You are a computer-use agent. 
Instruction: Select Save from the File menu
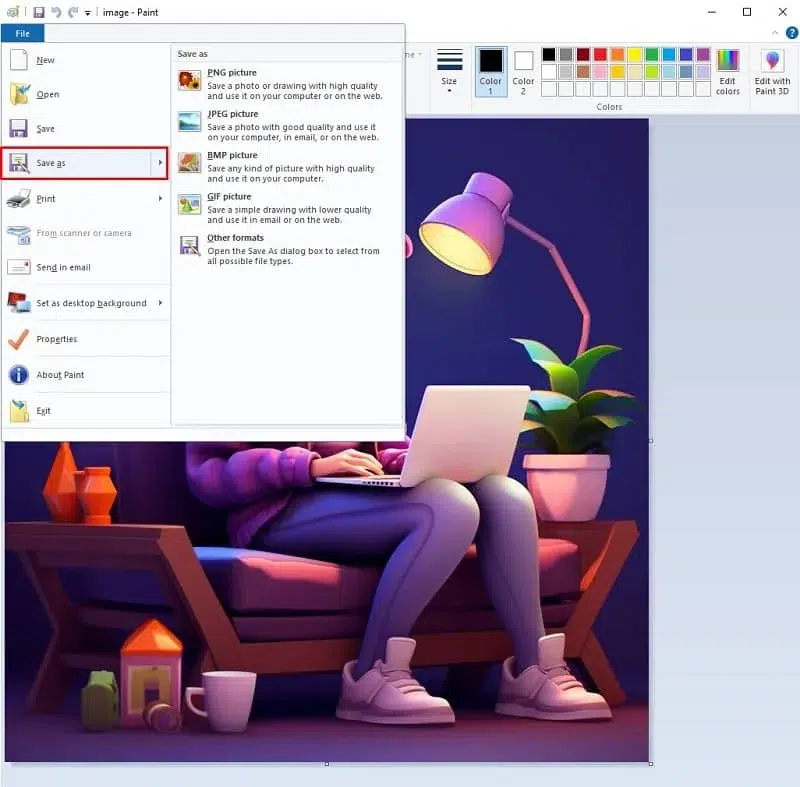(86, 129)
